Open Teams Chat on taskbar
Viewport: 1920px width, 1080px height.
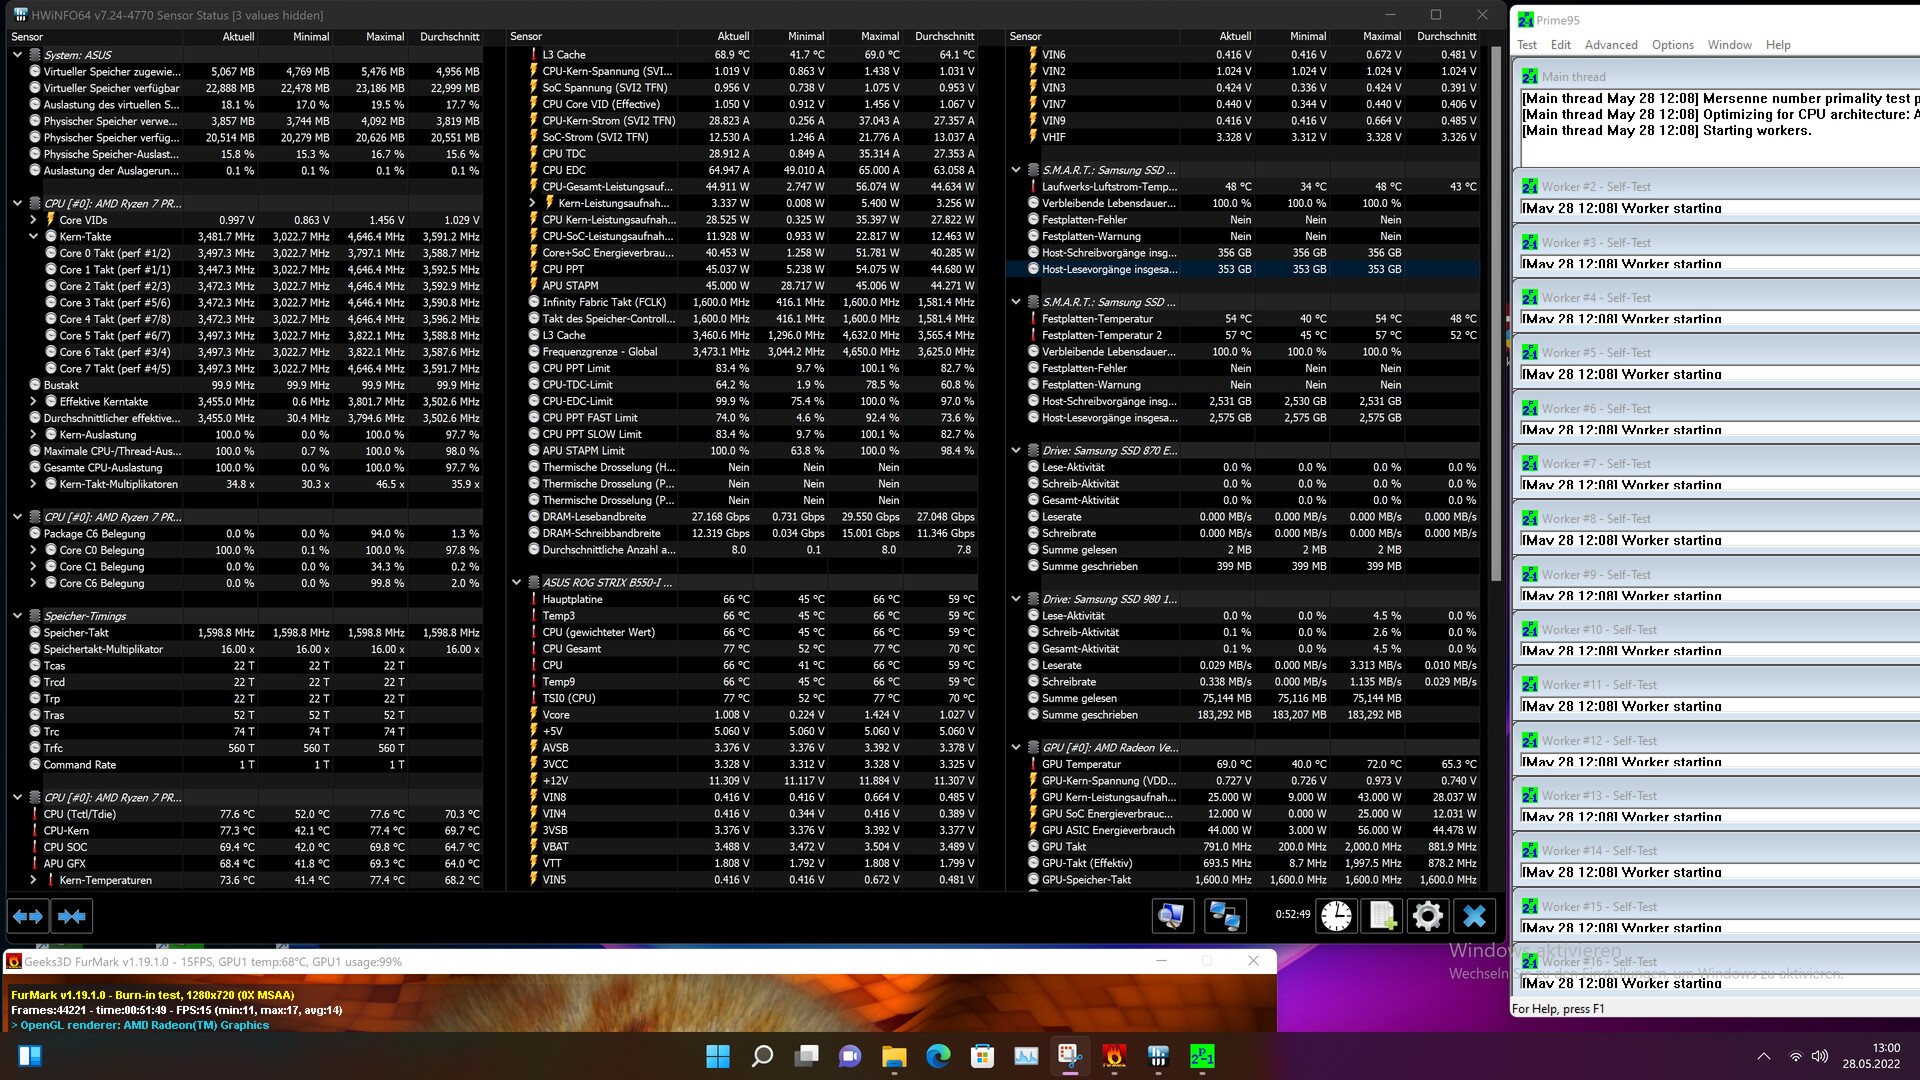pyautogui.click(x=850, y=1056)
